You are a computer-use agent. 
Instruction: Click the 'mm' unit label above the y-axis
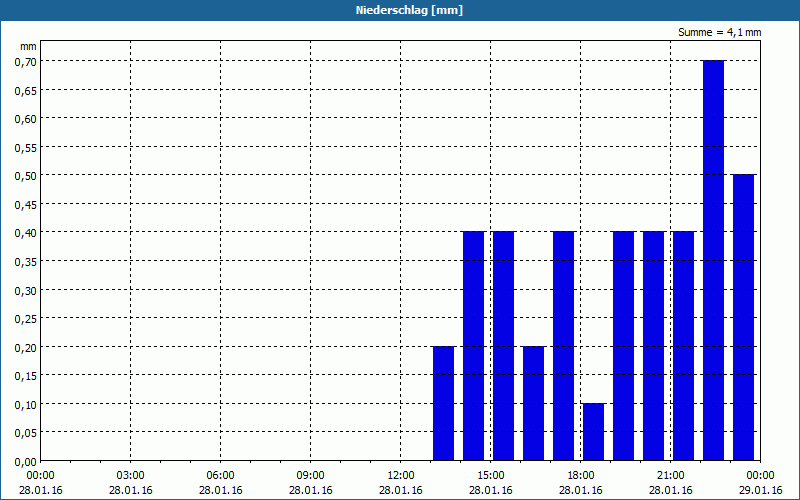coord(28,46)
